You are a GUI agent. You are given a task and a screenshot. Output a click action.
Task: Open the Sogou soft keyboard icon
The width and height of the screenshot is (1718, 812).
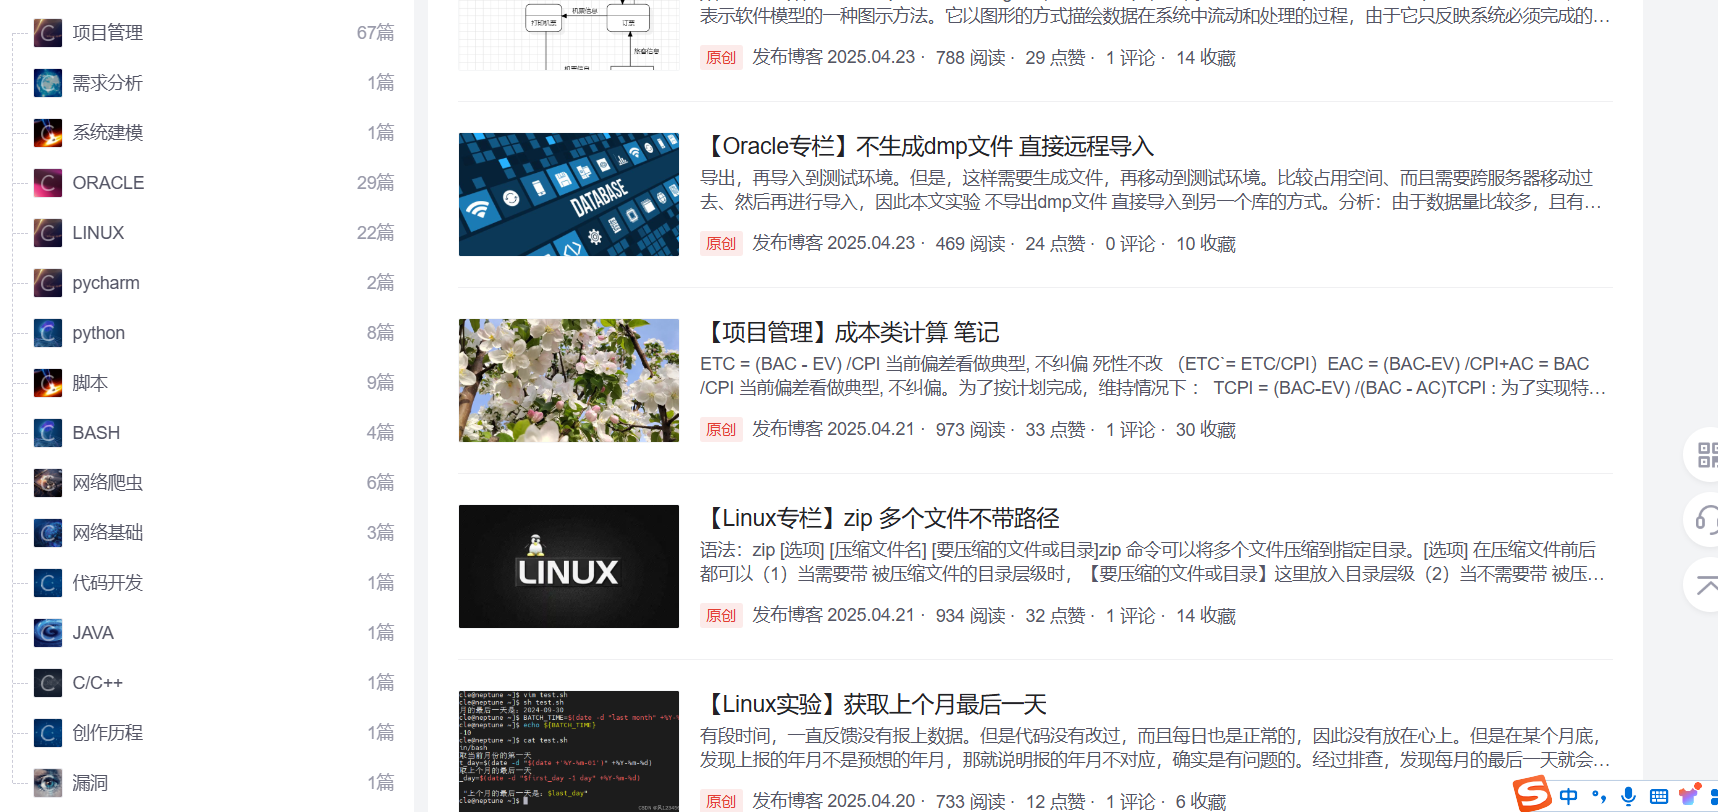click(x=1659, y=797)
